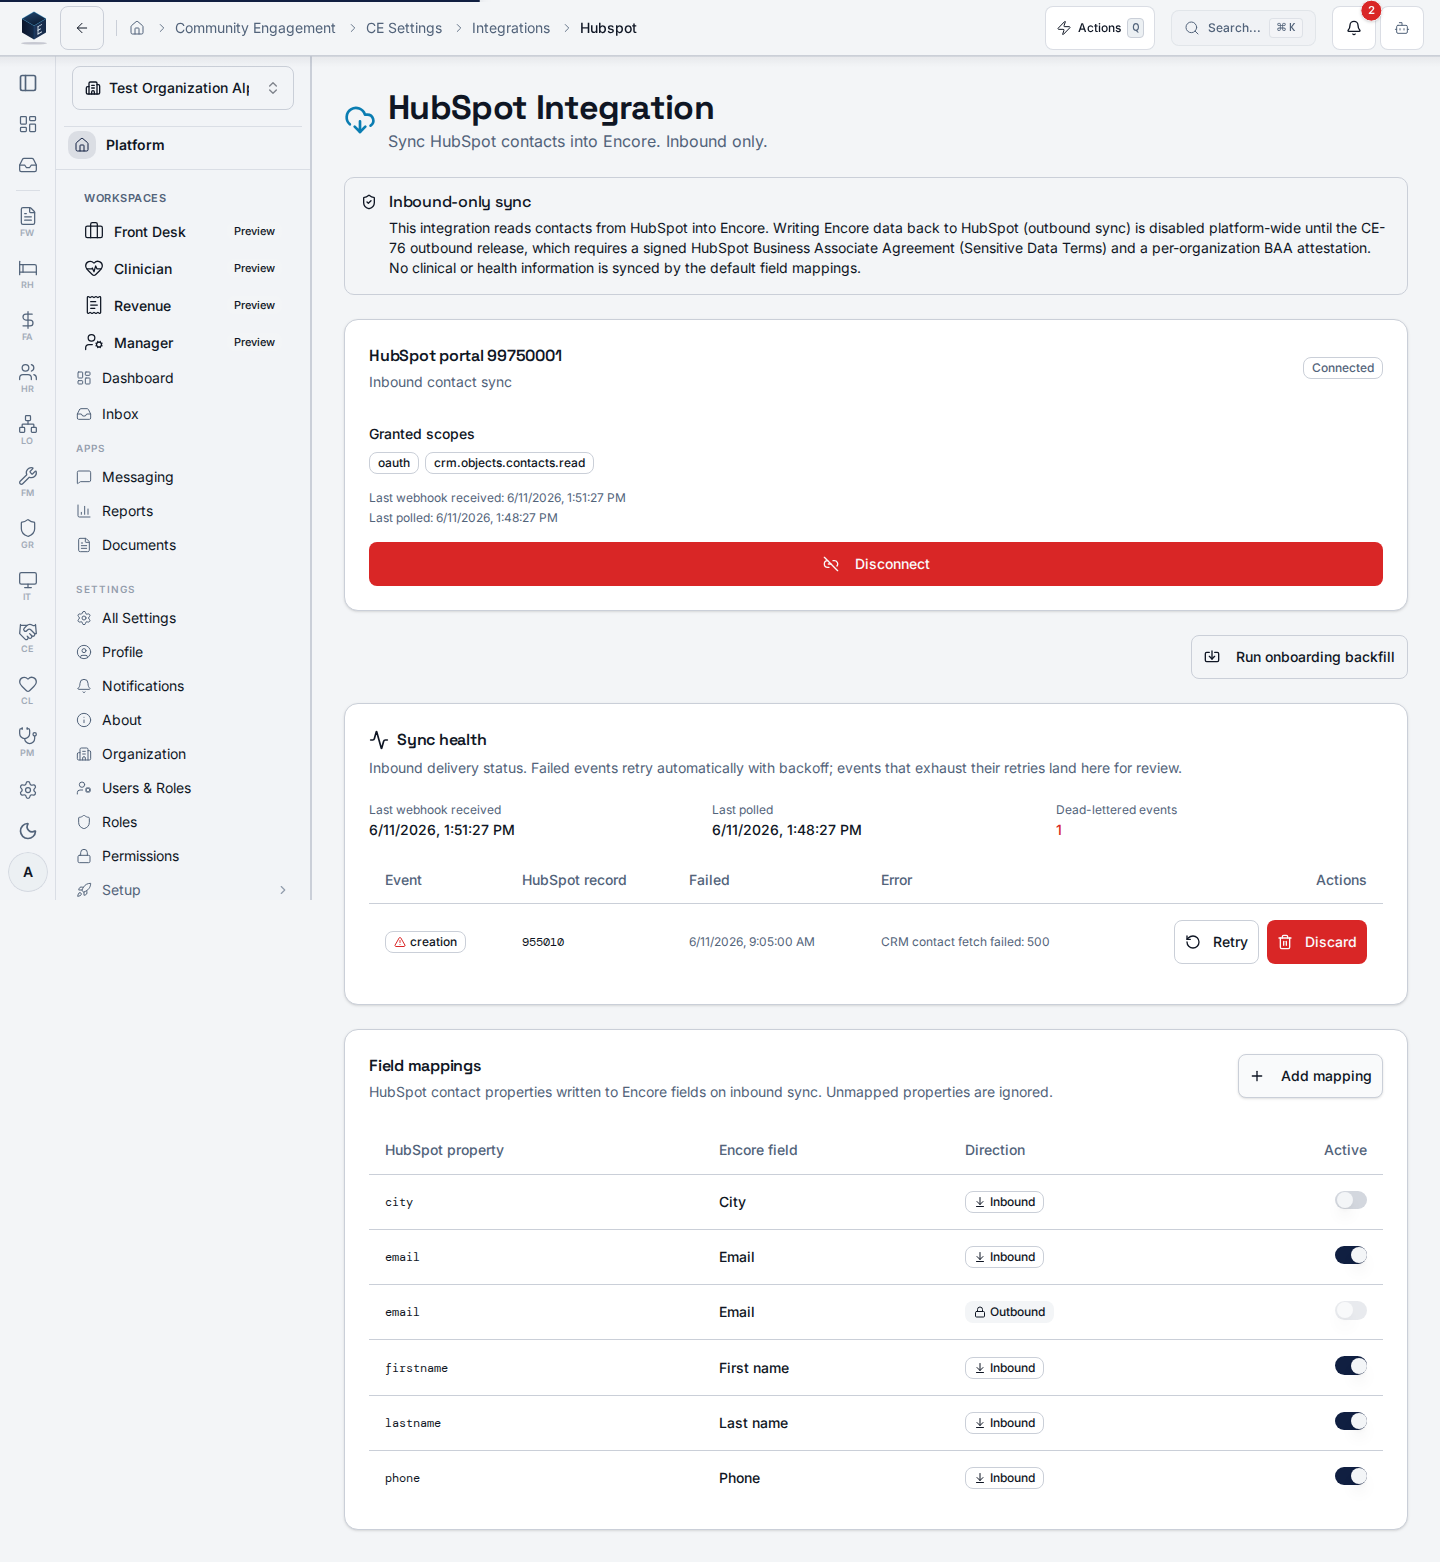Image resolution: width=1440 pixels, height=1562 pixels.
Task: Open Clinician workspace
Action: pos(183,269)
